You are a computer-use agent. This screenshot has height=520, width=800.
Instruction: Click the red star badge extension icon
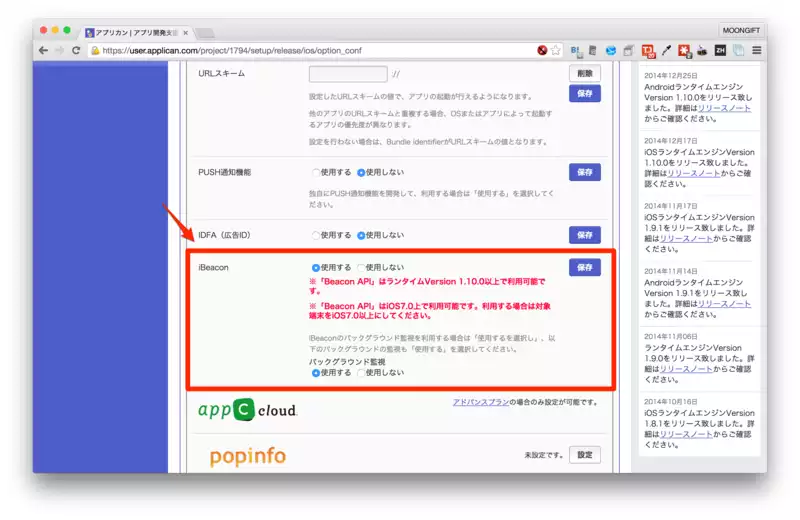point(684,51)
